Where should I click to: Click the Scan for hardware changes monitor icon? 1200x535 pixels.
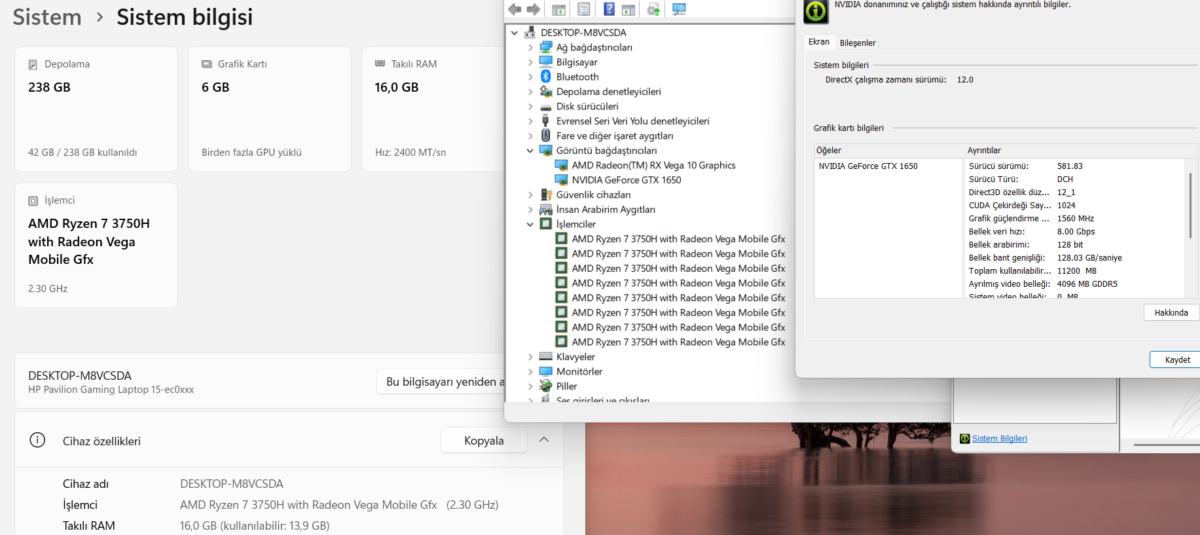(x=679, y=9)
